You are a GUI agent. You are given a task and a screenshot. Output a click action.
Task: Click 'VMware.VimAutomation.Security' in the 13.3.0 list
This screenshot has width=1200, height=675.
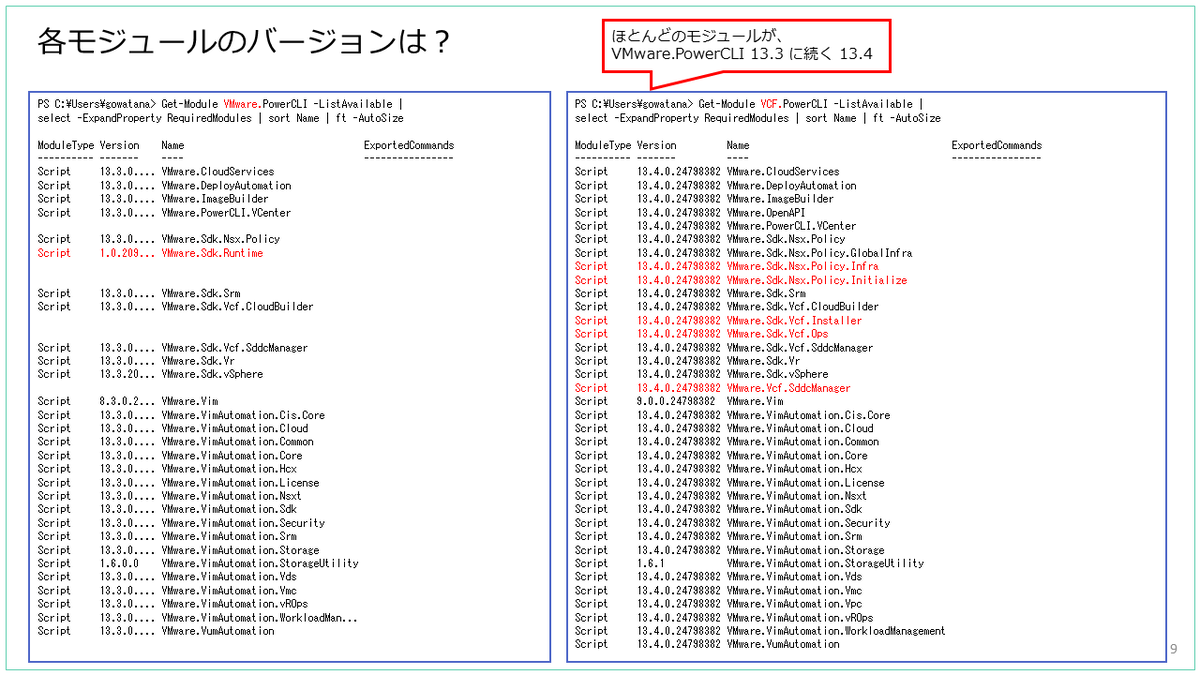241,523
